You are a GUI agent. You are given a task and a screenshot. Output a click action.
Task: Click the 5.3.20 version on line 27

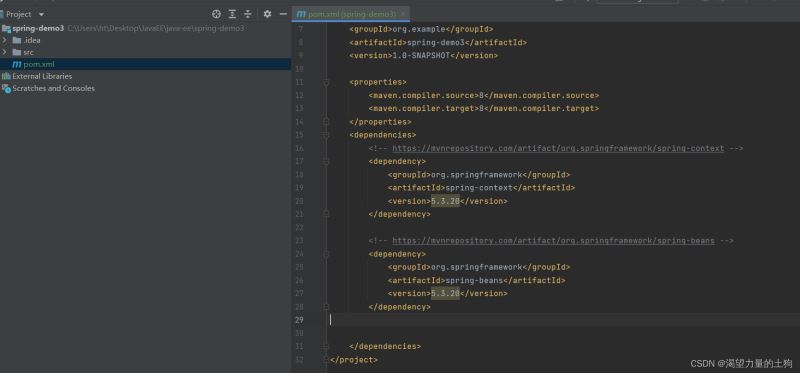click(445, 293)
